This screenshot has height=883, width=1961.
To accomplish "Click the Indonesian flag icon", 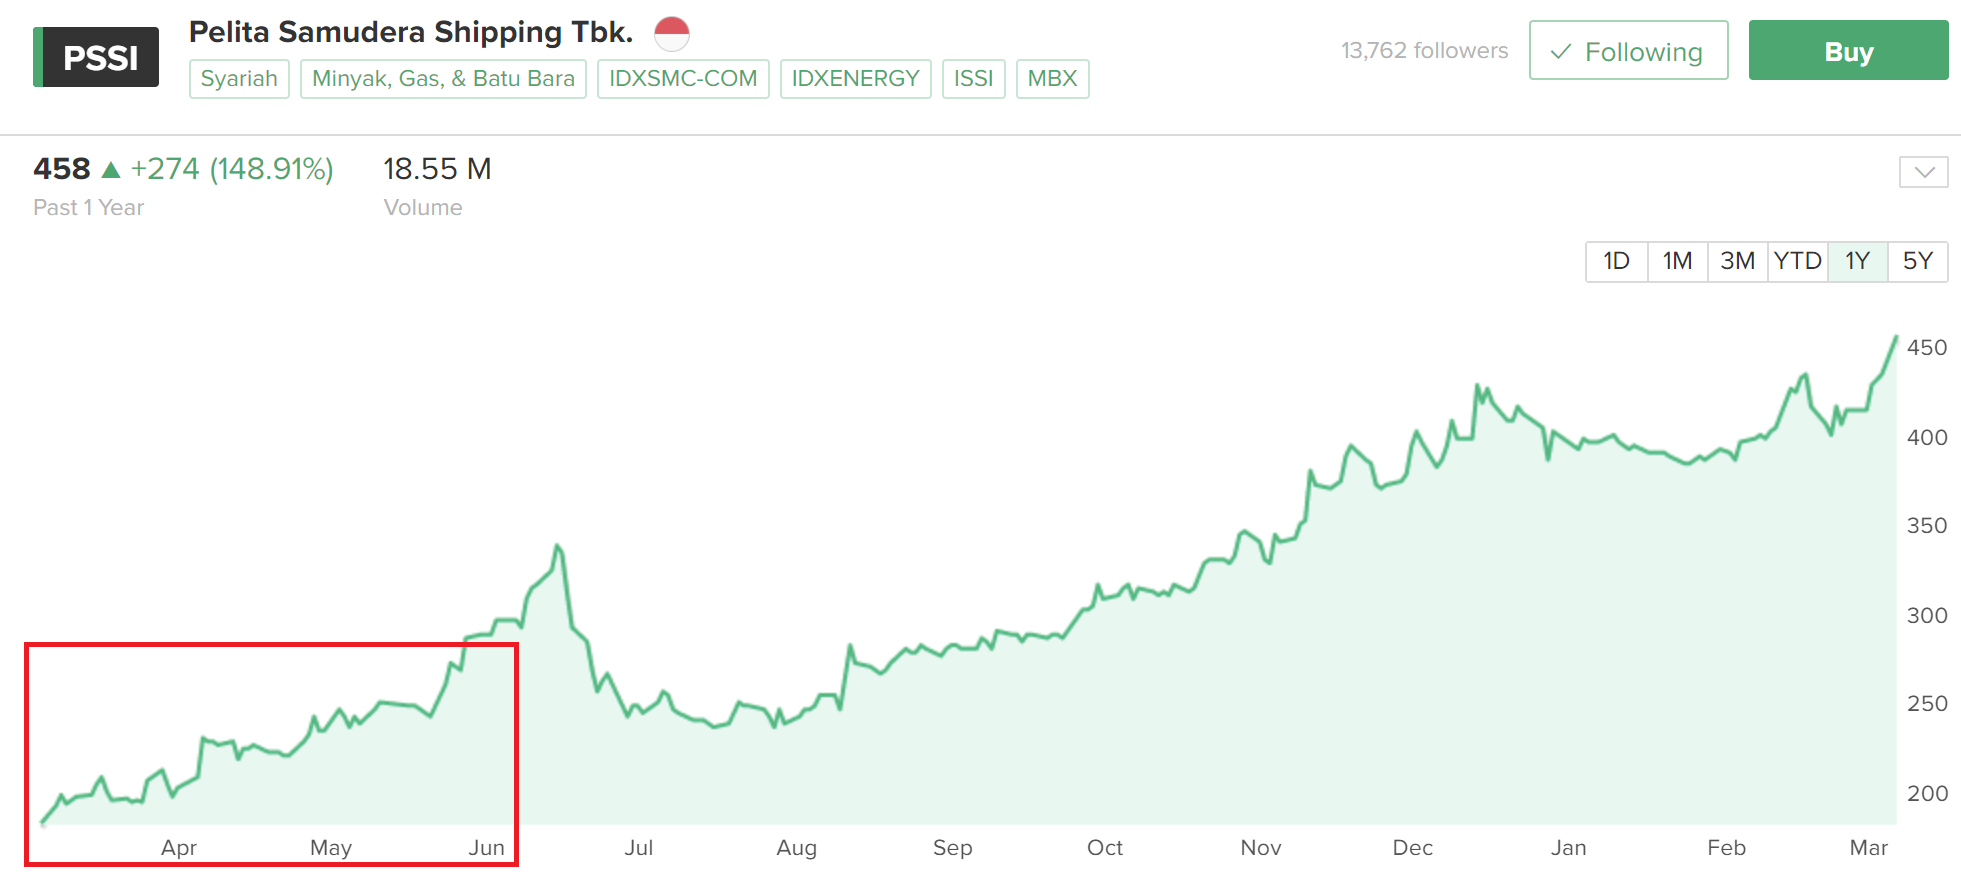I will tap(672, 33).
